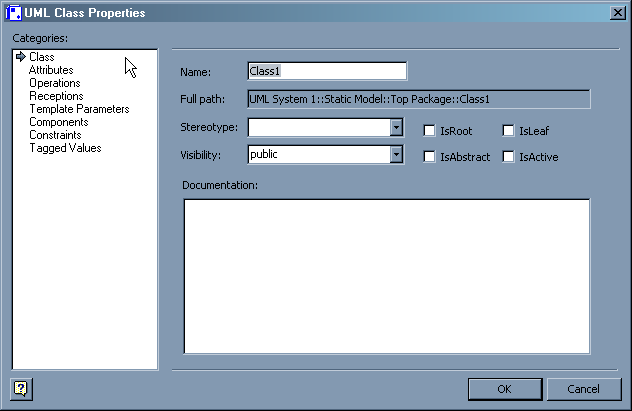Switch to Template Parameters category

(x=79, y=109)
